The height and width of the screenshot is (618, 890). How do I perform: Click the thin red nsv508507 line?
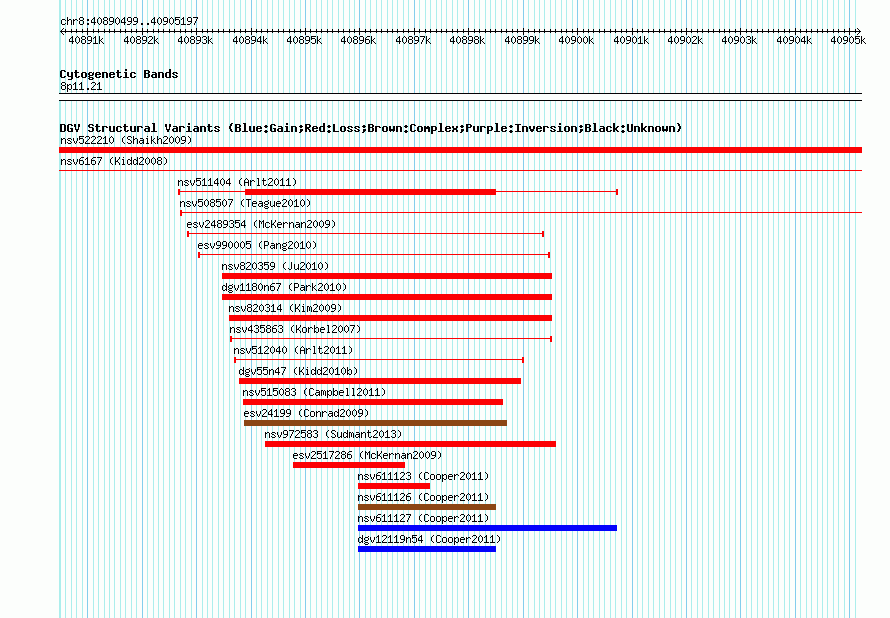tap(521, 213)
